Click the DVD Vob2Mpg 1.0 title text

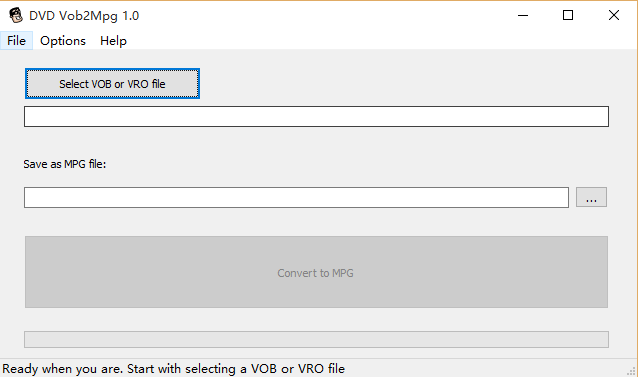coord(84,16)
